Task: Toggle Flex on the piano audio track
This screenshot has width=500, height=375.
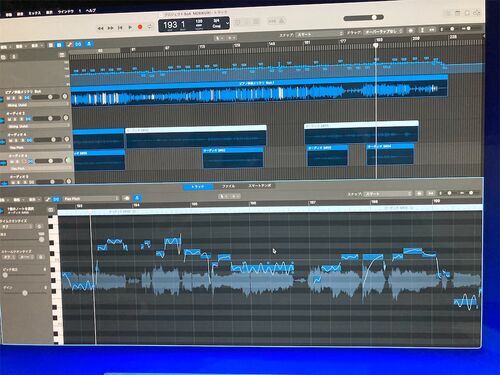Action: click(x=27, y=98)
